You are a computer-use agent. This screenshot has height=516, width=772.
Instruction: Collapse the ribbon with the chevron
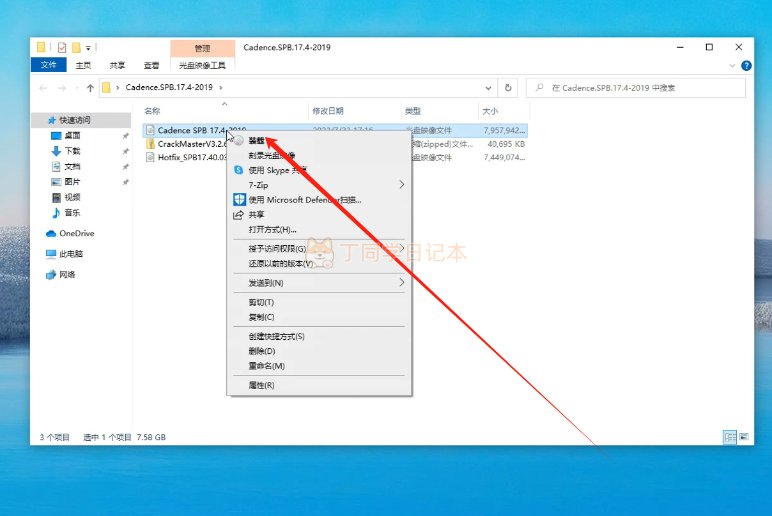point(732,65)
